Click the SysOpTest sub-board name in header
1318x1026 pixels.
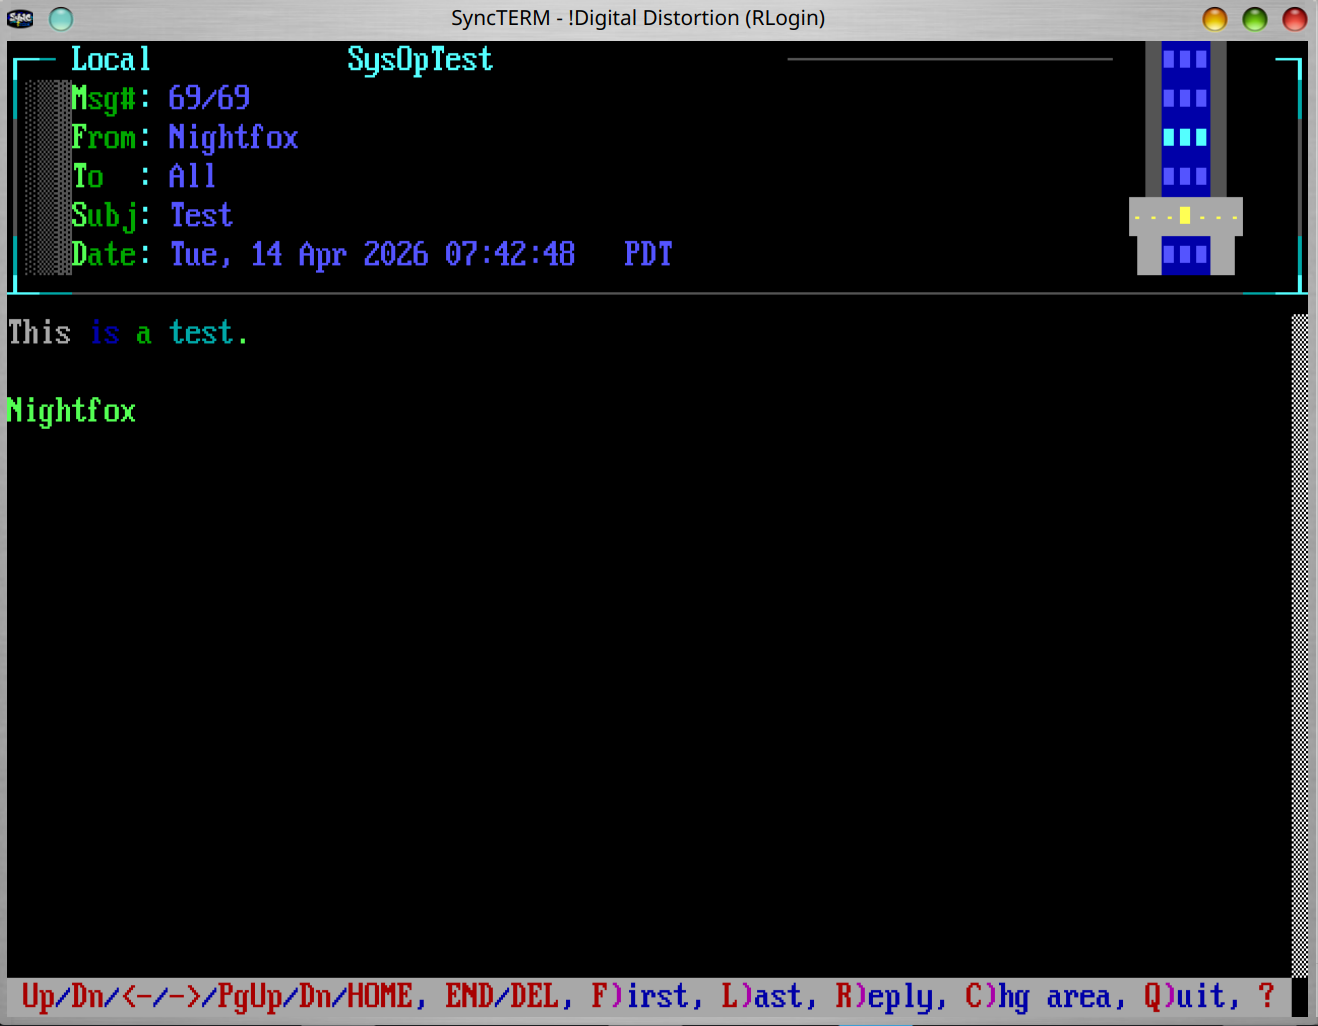point(420,60)
